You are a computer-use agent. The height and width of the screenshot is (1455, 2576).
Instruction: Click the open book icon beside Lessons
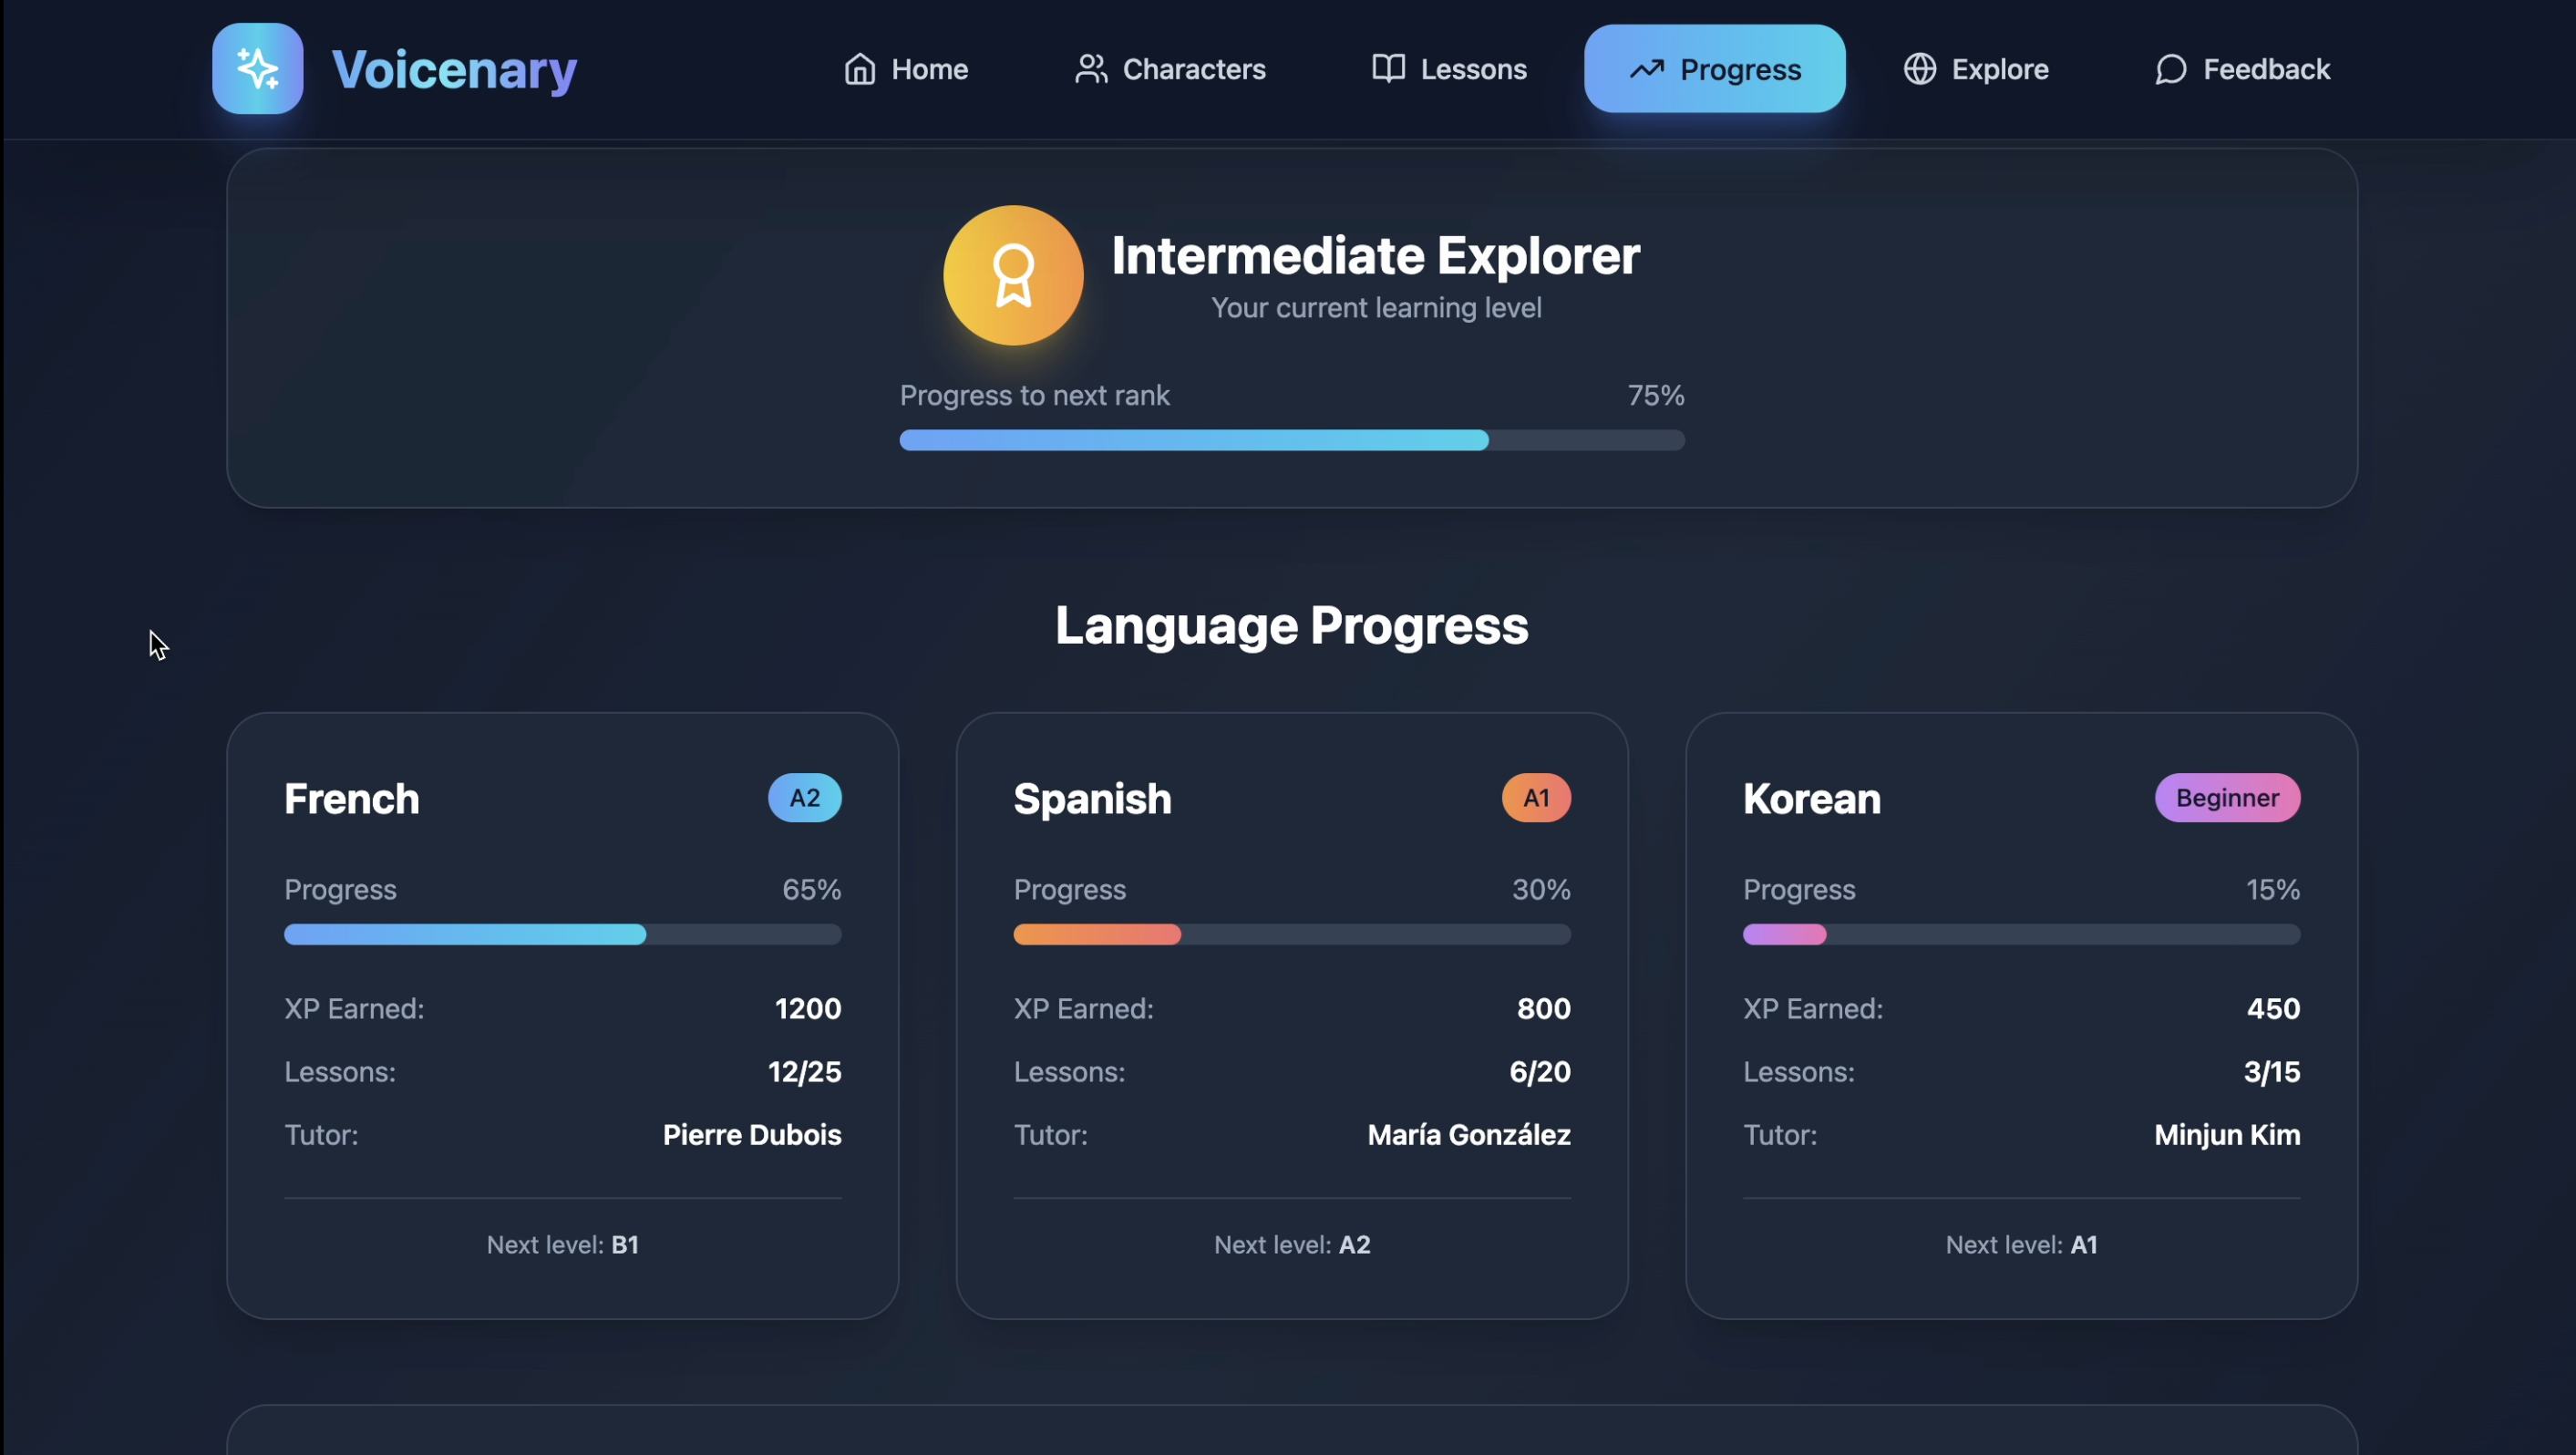tap(1388, 69)
